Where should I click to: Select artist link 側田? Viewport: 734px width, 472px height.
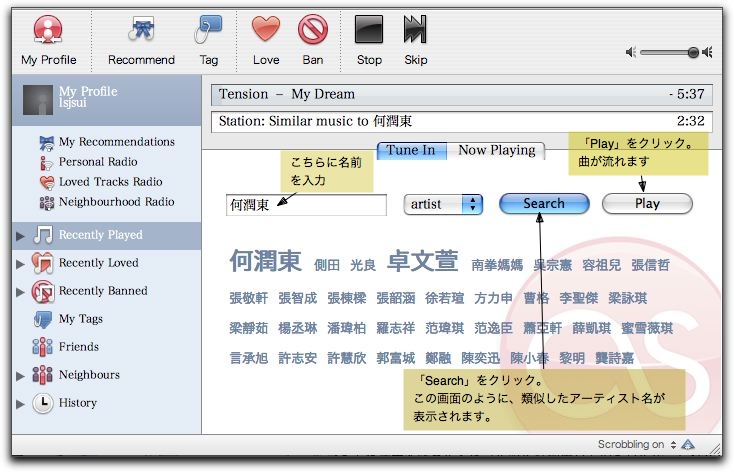point(327,266)
